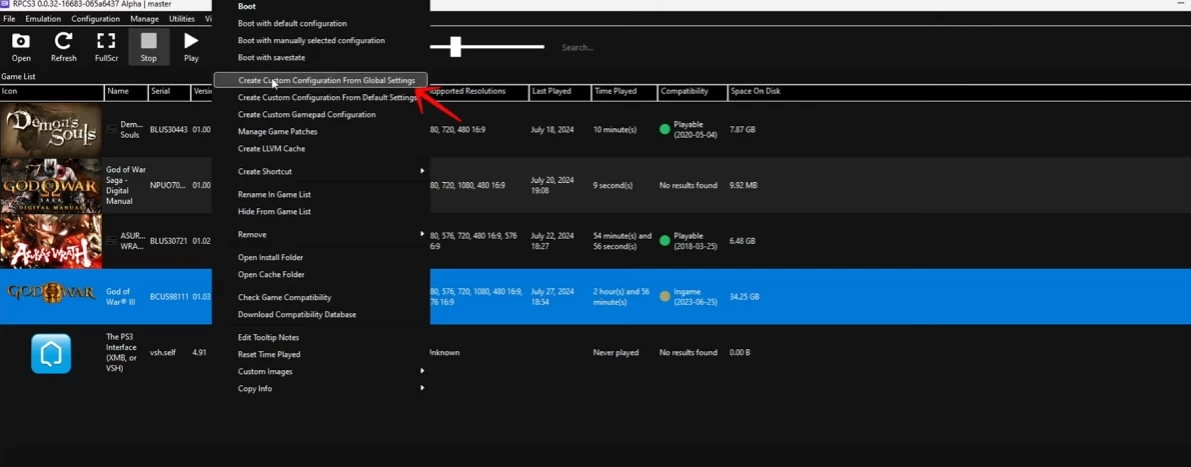This screenshot has height=467, width=1191.
Task: Choose Boot with savestate option
Action: [x=271, y=58]
